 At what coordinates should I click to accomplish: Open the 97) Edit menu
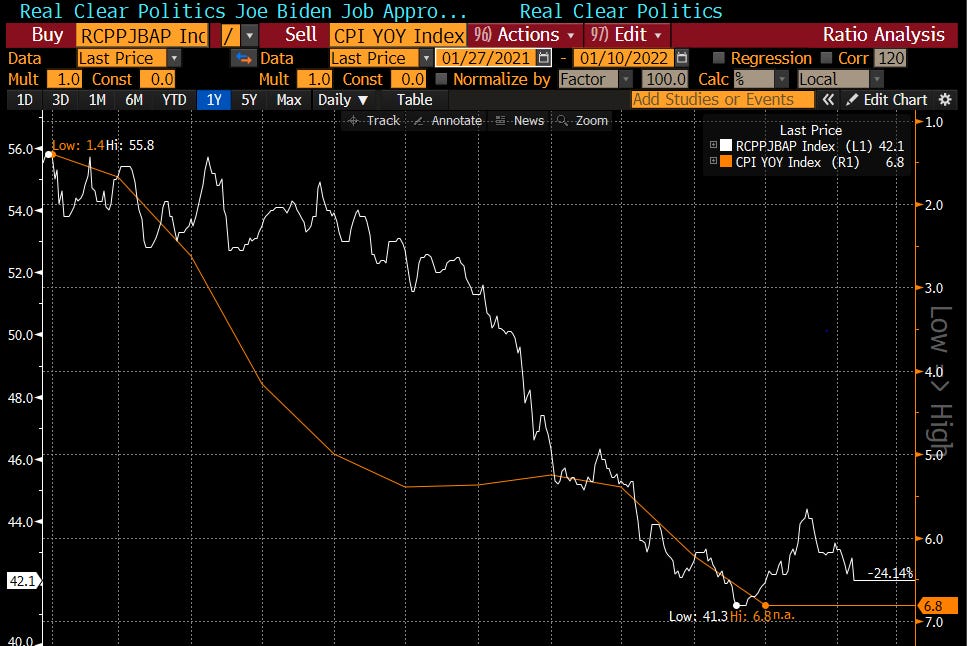pos(626,35)
